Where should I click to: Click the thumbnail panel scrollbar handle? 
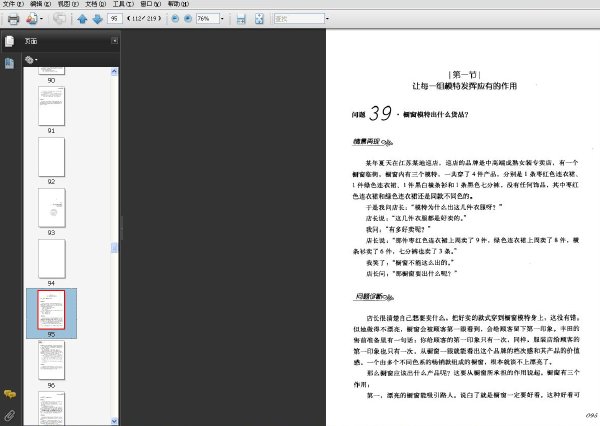coord(114,248)
